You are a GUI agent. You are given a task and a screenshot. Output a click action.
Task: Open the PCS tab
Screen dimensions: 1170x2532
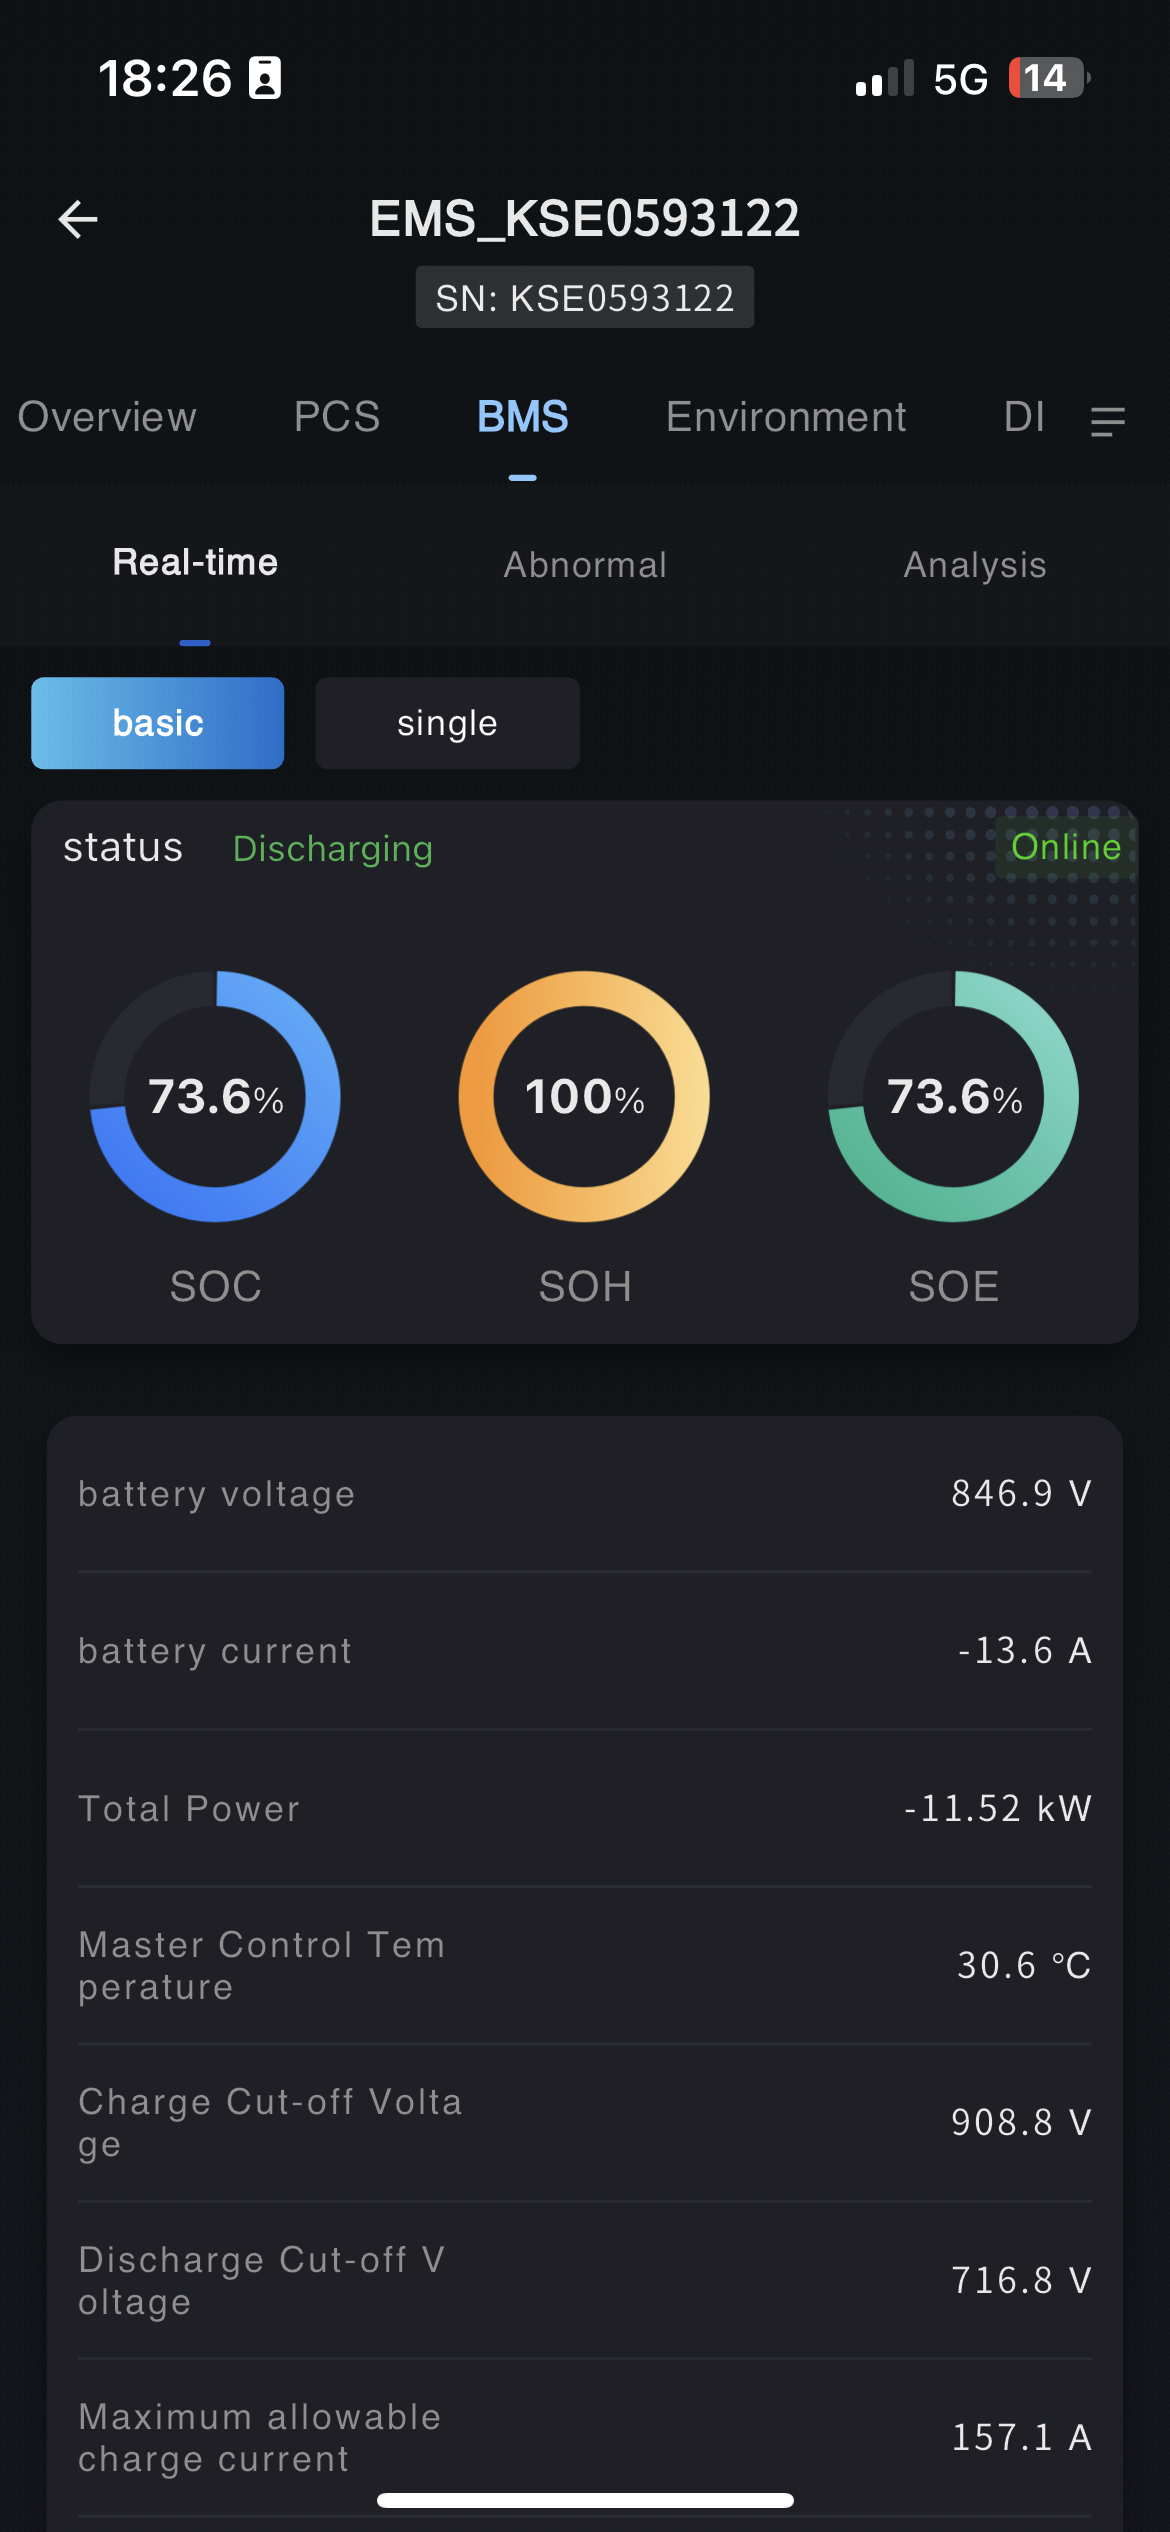coord(337,417)
